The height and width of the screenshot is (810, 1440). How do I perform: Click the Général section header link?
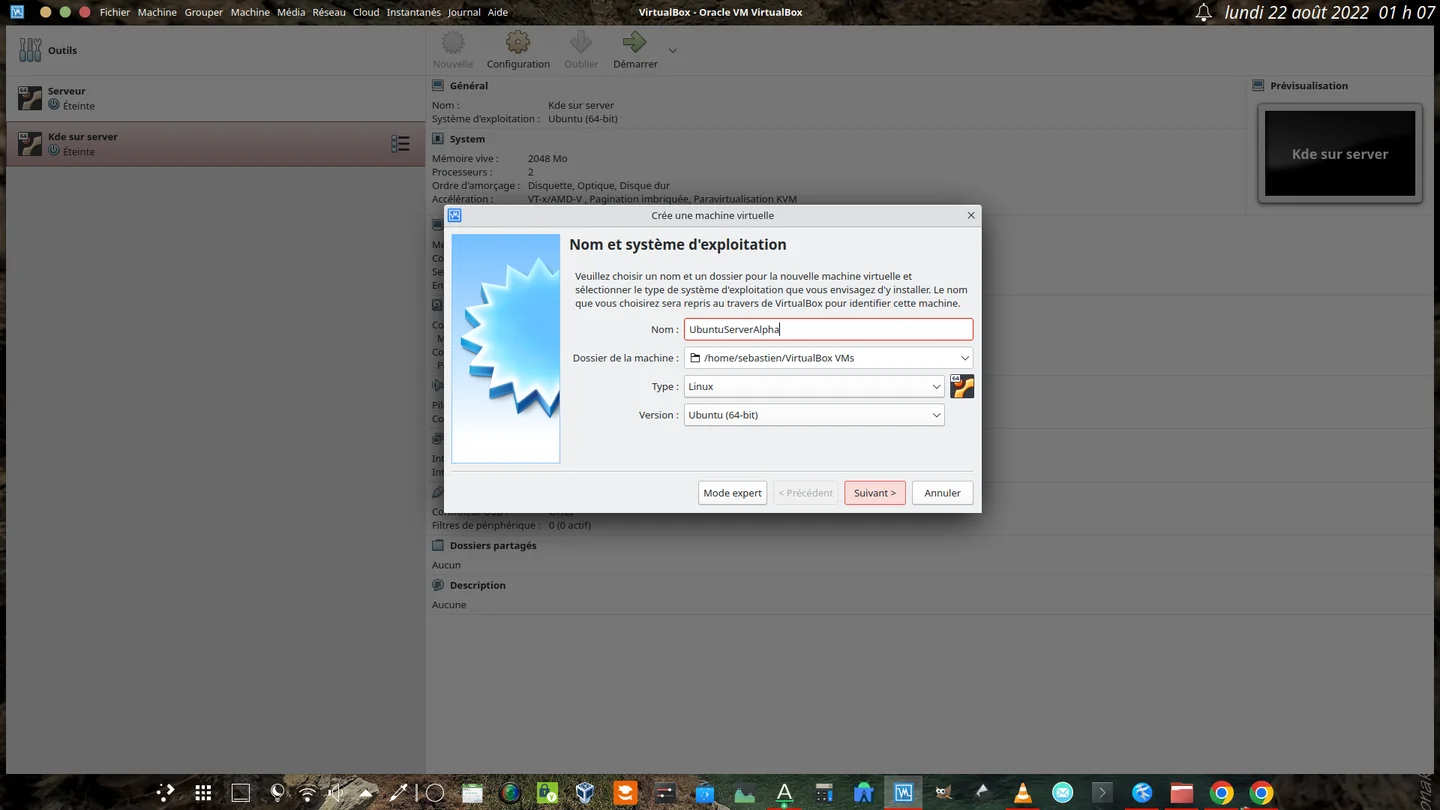(x=469, y=86)
